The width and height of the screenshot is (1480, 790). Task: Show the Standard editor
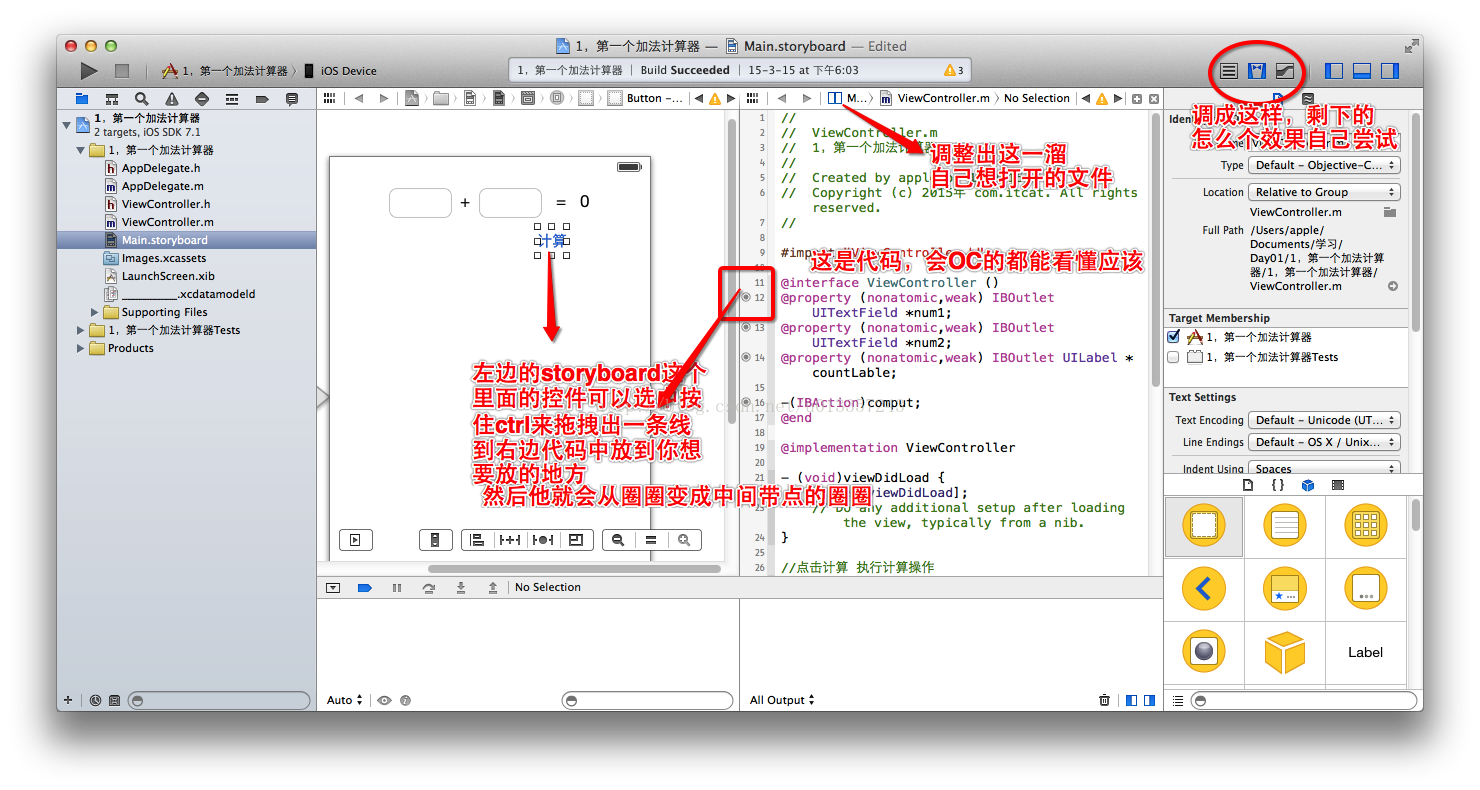[1229, 71]
